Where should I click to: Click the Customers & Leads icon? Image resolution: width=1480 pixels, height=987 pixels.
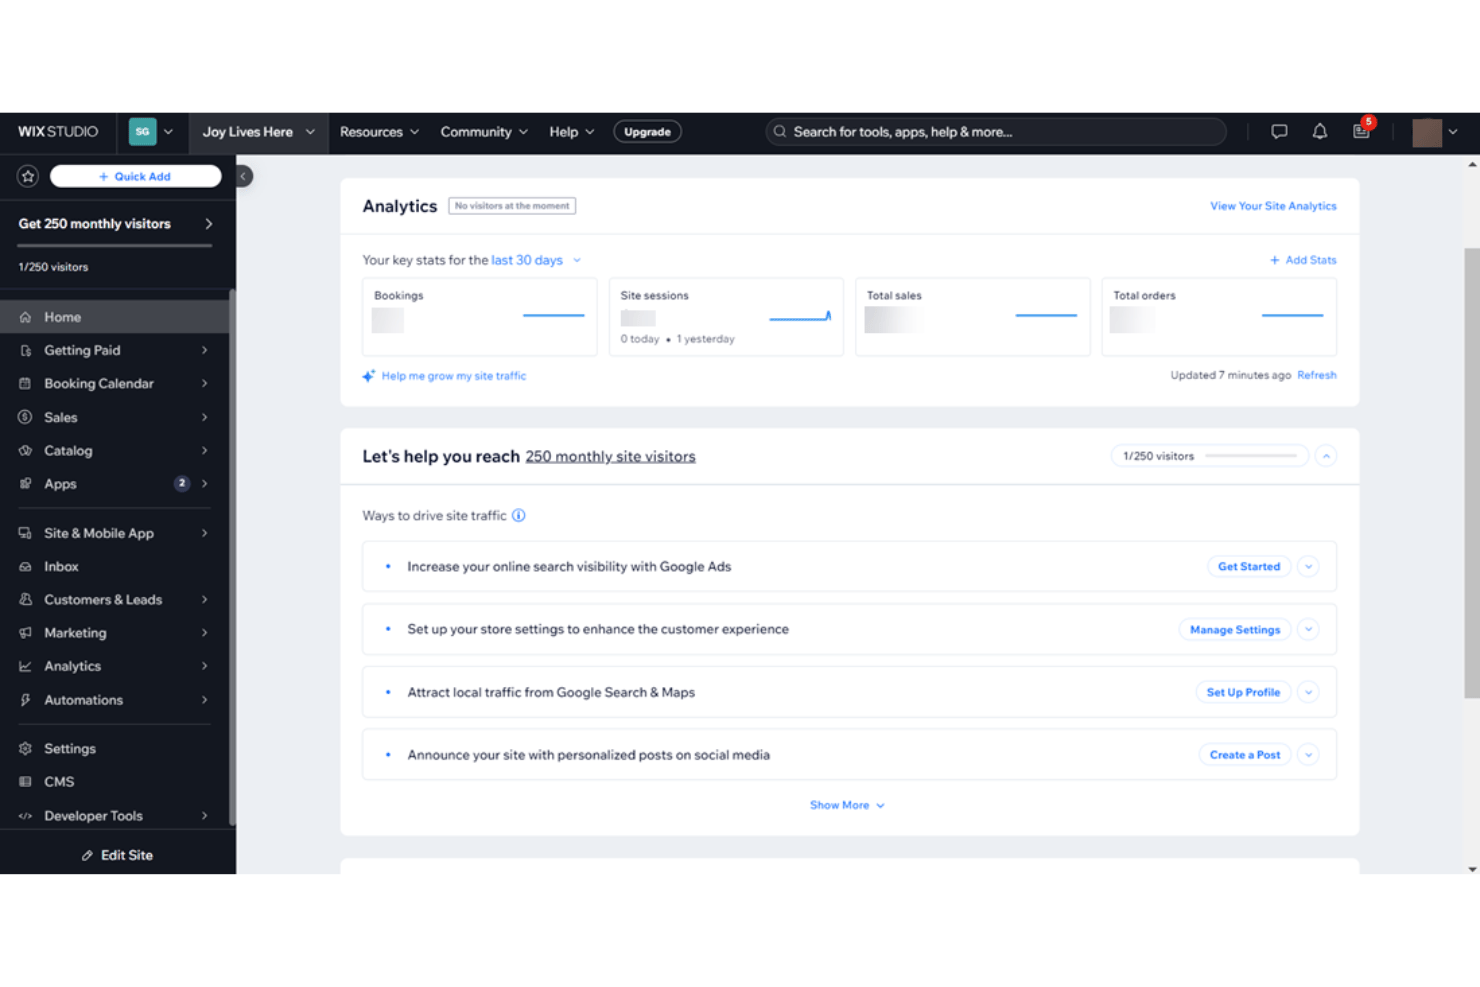point(25,600)
